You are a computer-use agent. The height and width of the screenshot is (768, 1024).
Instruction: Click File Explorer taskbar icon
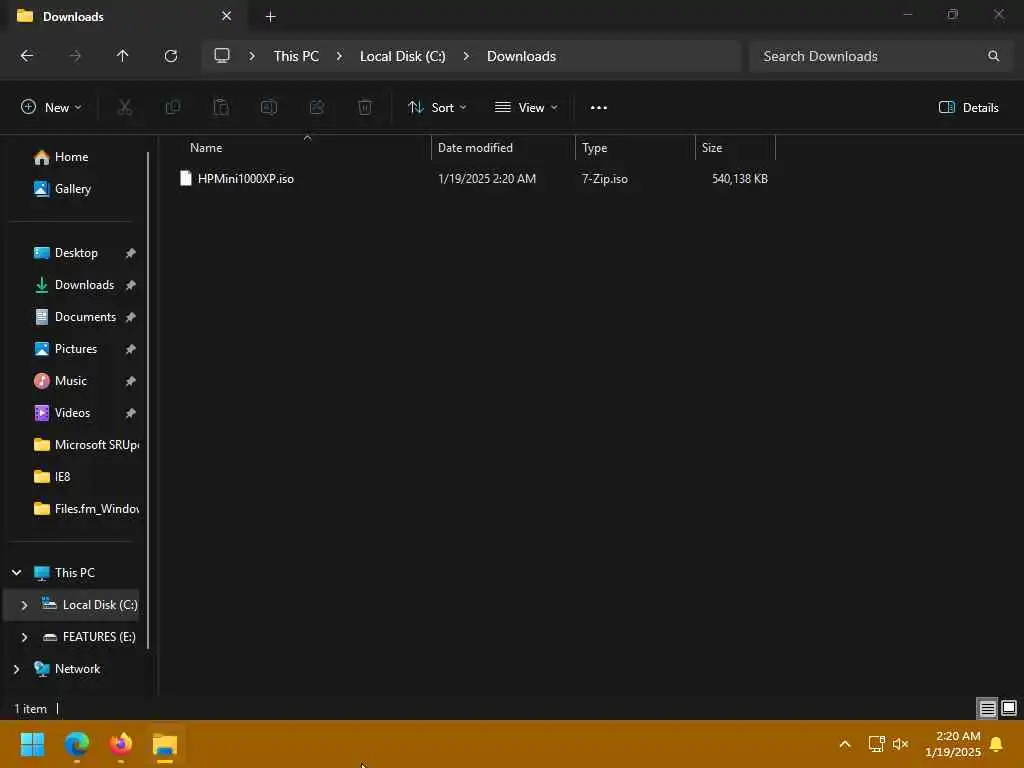165,744
